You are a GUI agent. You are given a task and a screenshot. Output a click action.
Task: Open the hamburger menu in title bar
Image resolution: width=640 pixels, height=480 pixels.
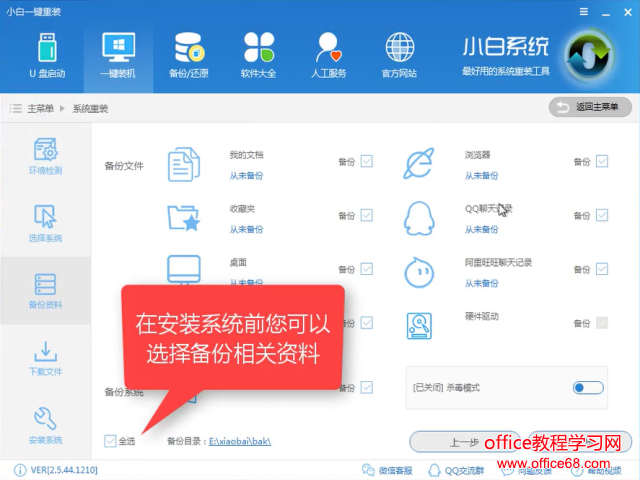[x=584, y=12]
